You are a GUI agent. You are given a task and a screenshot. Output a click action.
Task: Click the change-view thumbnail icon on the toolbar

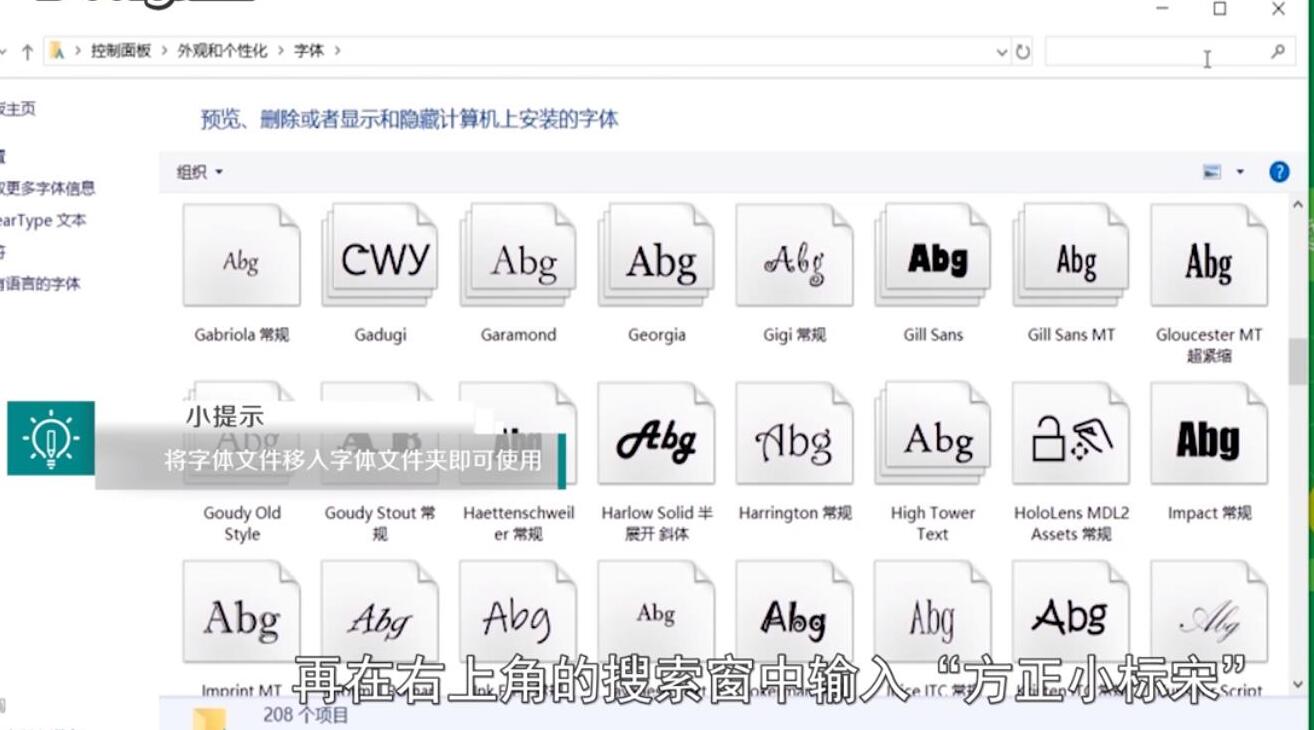tap(1213, 171)
